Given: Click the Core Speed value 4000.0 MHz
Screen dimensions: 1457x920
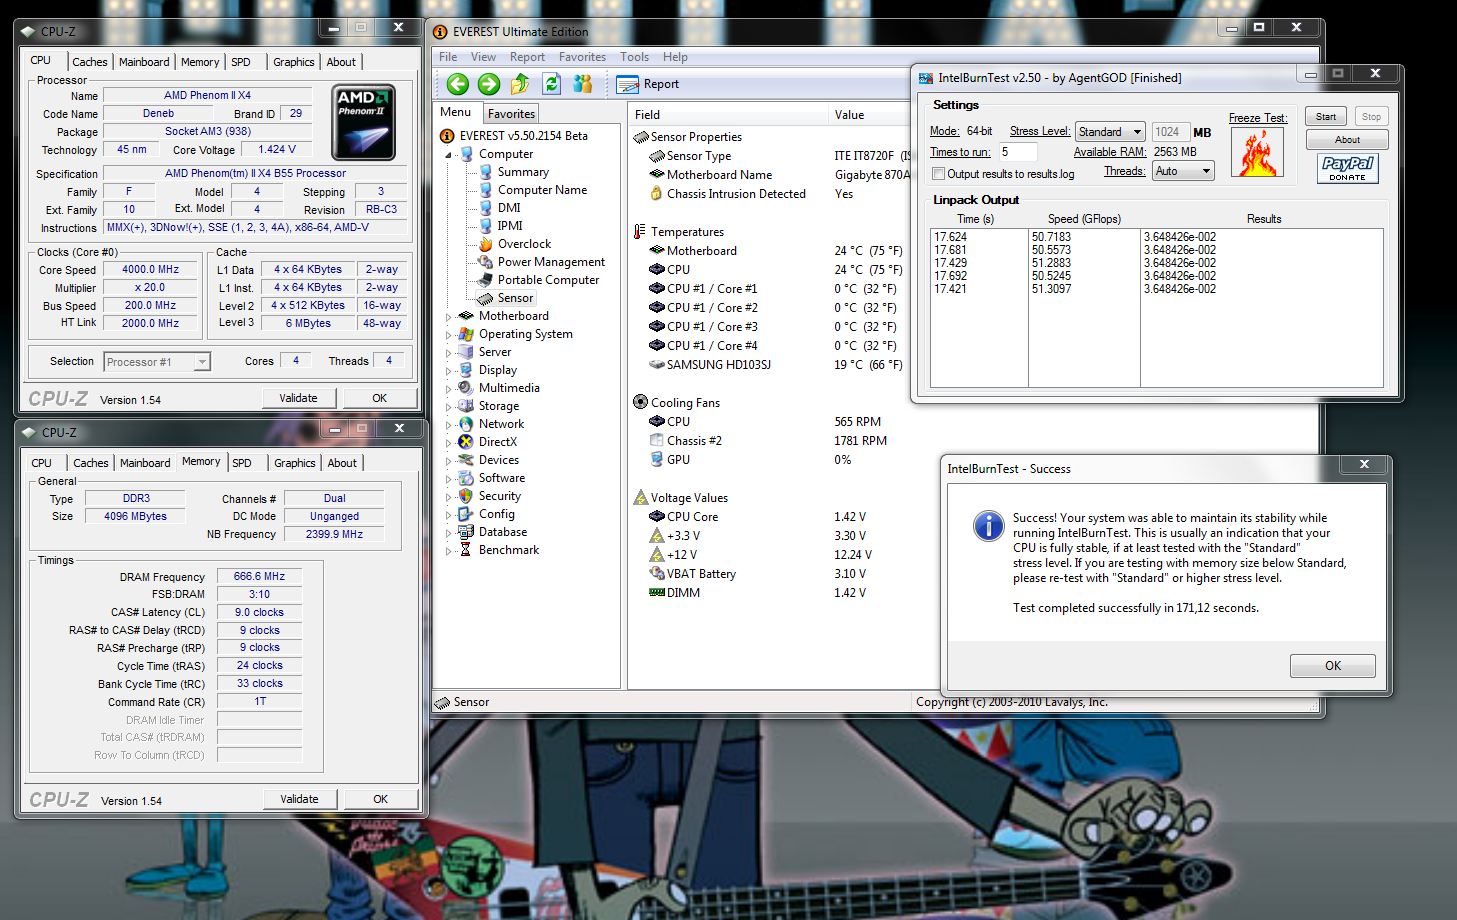Looking at the screenshot, I should tap(150, 270).
